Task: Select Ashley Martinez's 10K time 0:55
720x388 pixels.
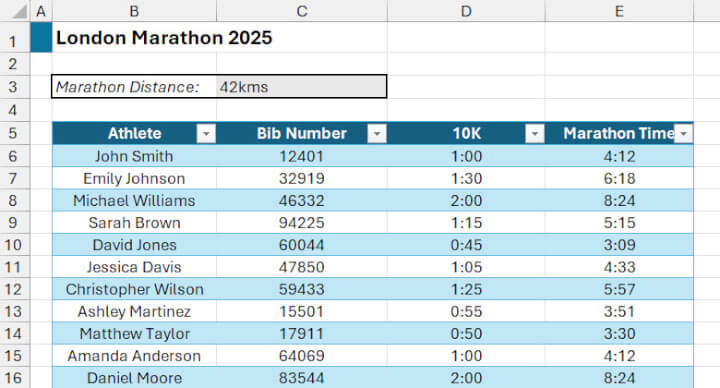Action: 466,311
